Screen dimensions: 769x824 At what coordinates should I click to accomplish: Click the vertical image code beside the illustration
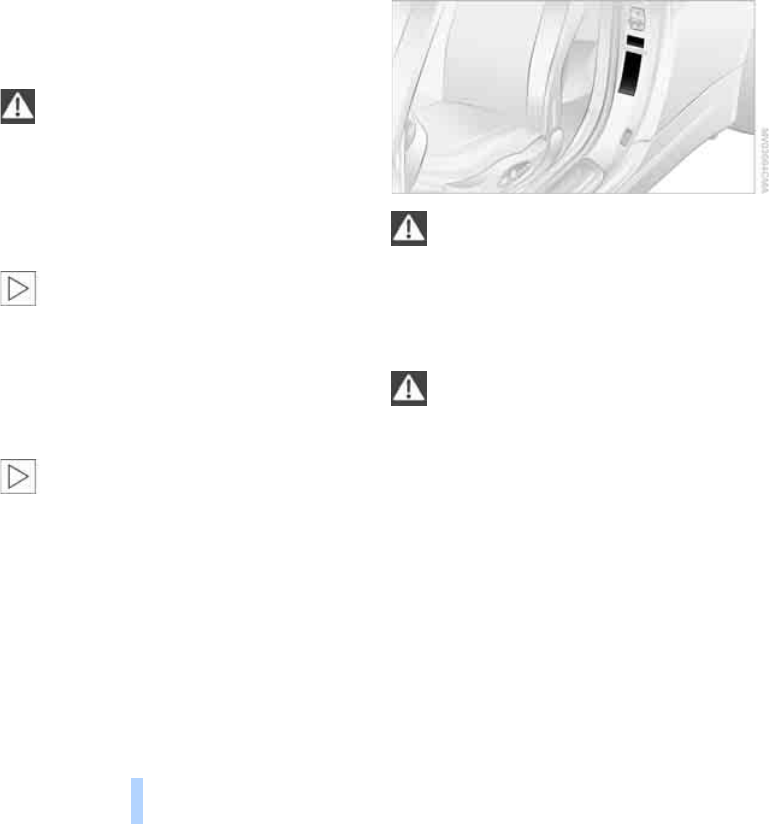(x=764, y=160)
